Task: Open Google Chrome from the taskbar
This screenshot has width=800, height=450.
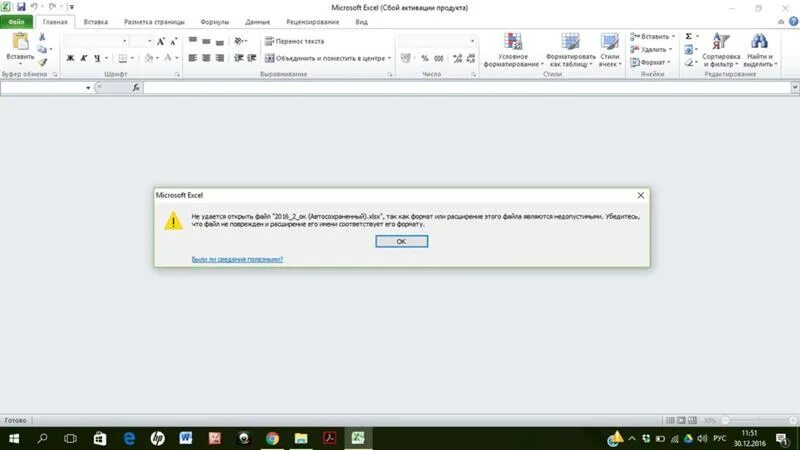Action: 272,438
